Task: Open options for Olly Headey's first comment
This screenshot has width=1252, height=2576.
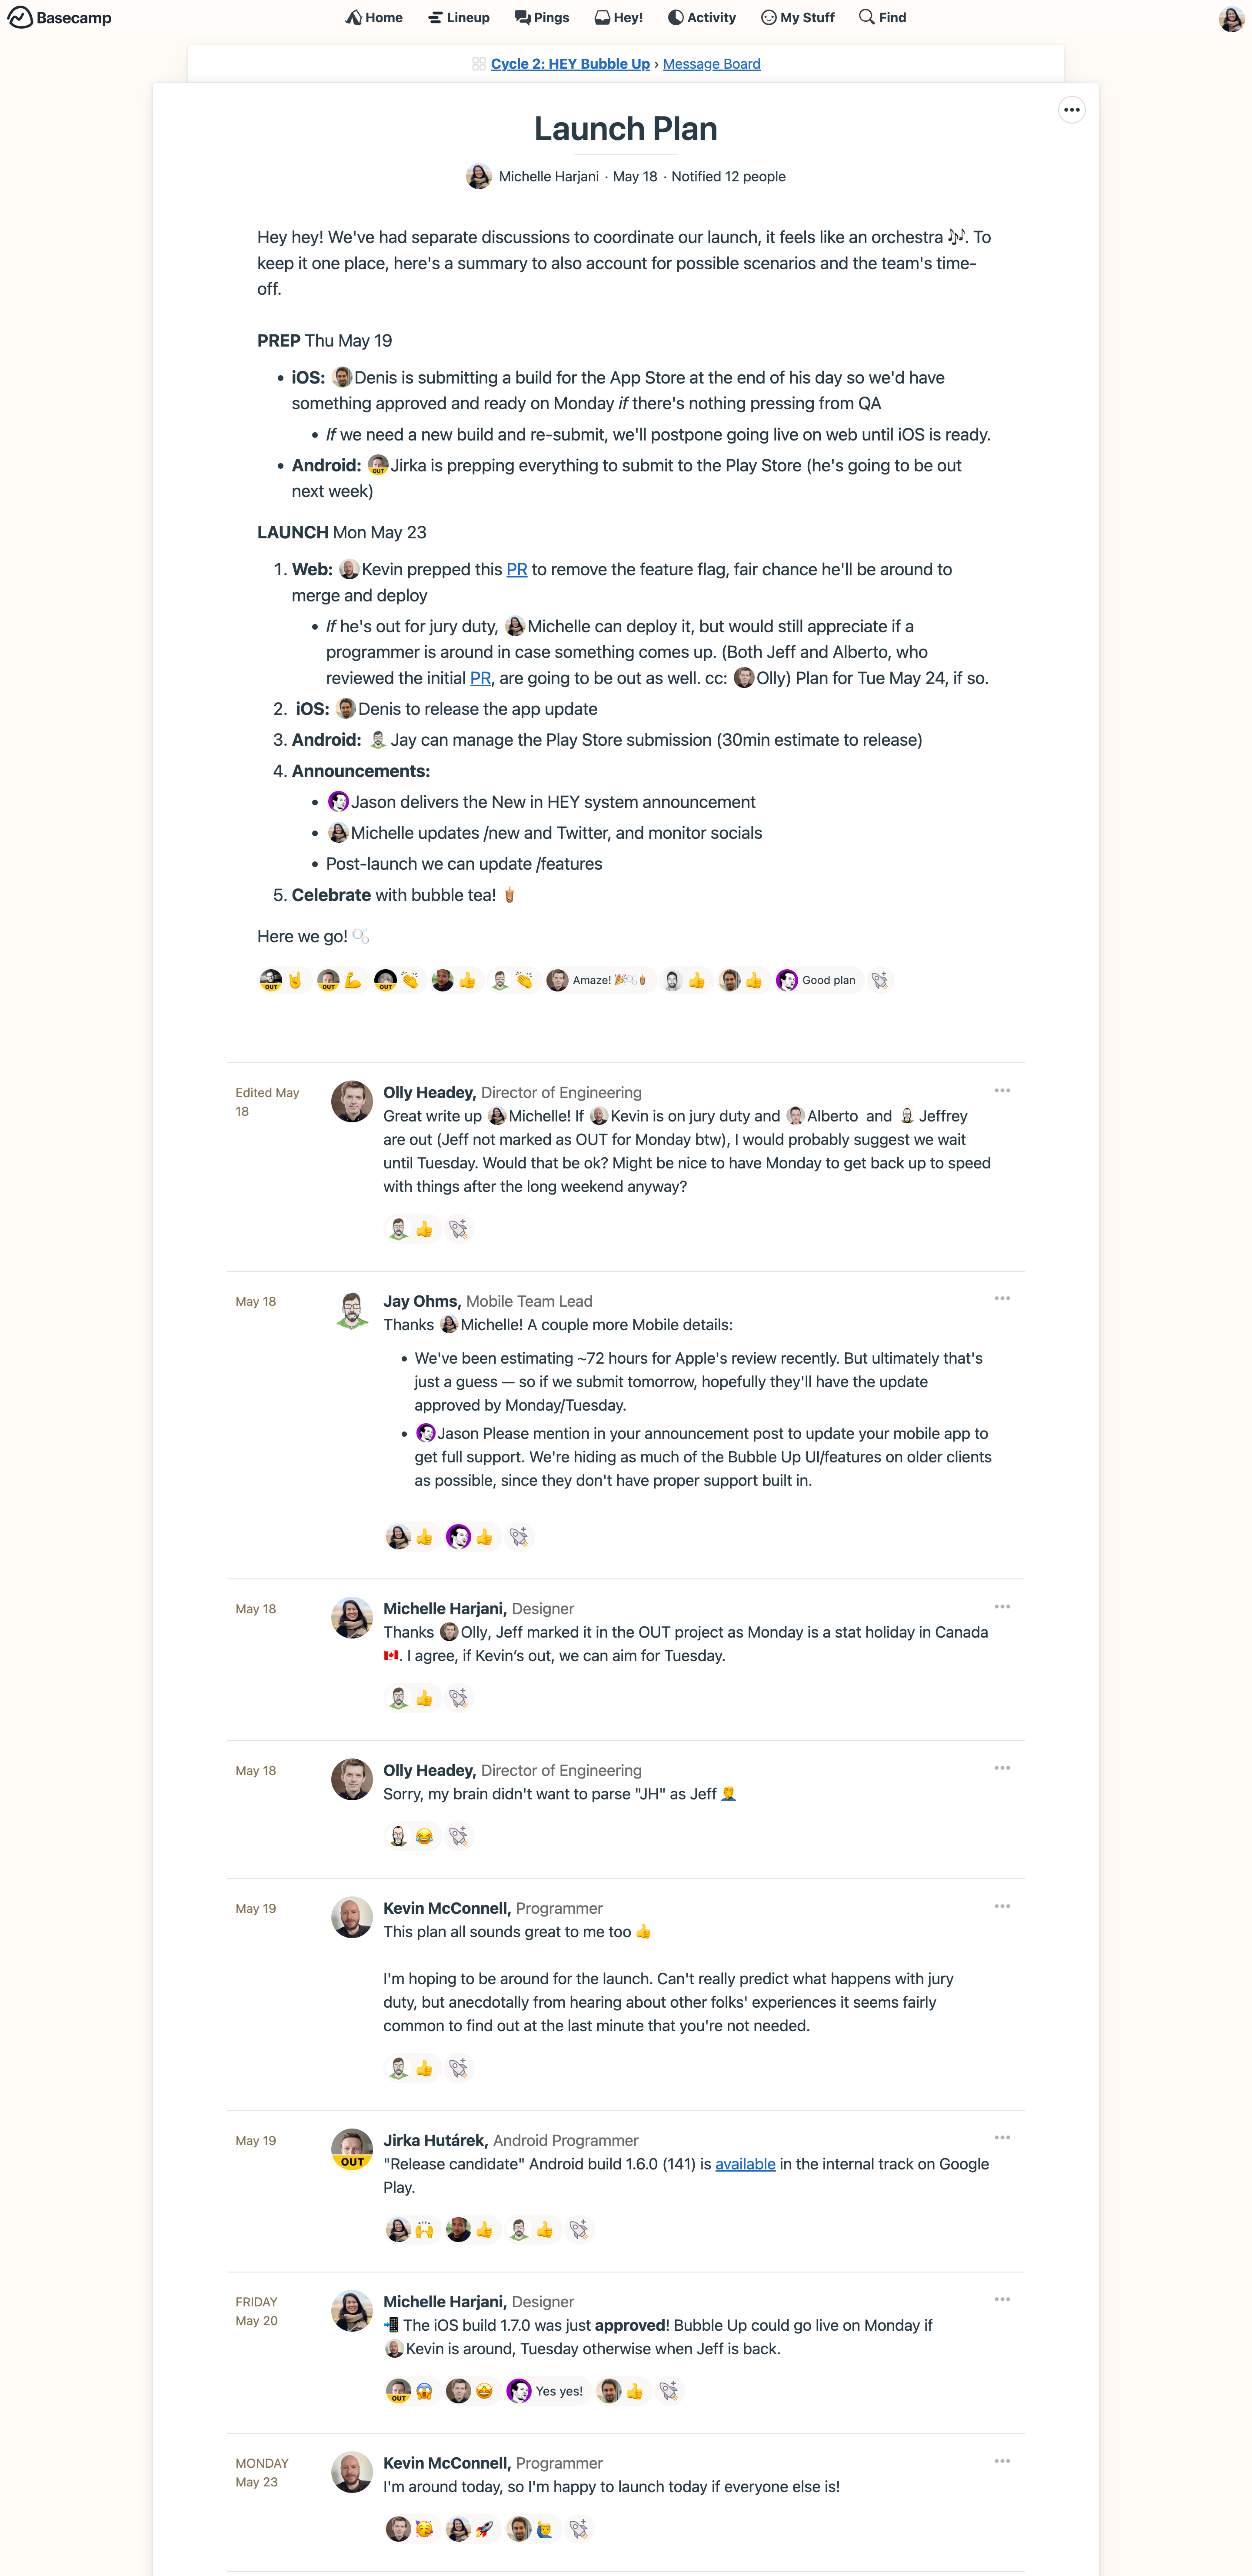Action: coord(1002,1090)
